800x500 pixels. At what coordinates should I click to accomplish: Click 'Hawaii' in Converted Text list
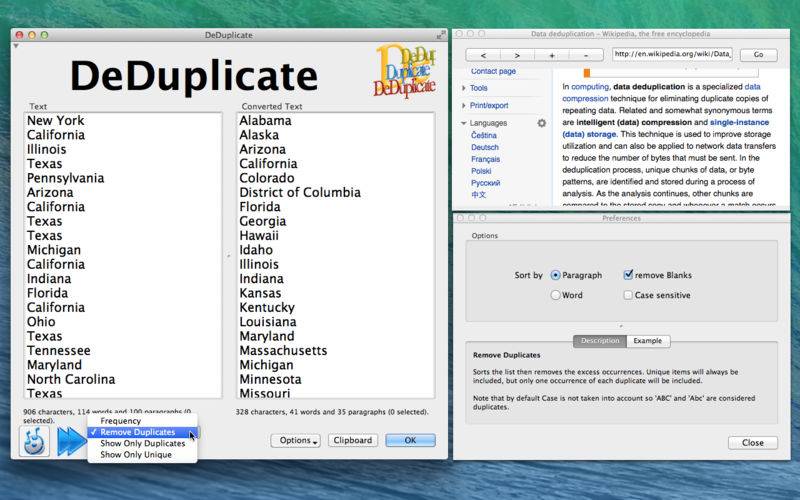click(259, 236)
